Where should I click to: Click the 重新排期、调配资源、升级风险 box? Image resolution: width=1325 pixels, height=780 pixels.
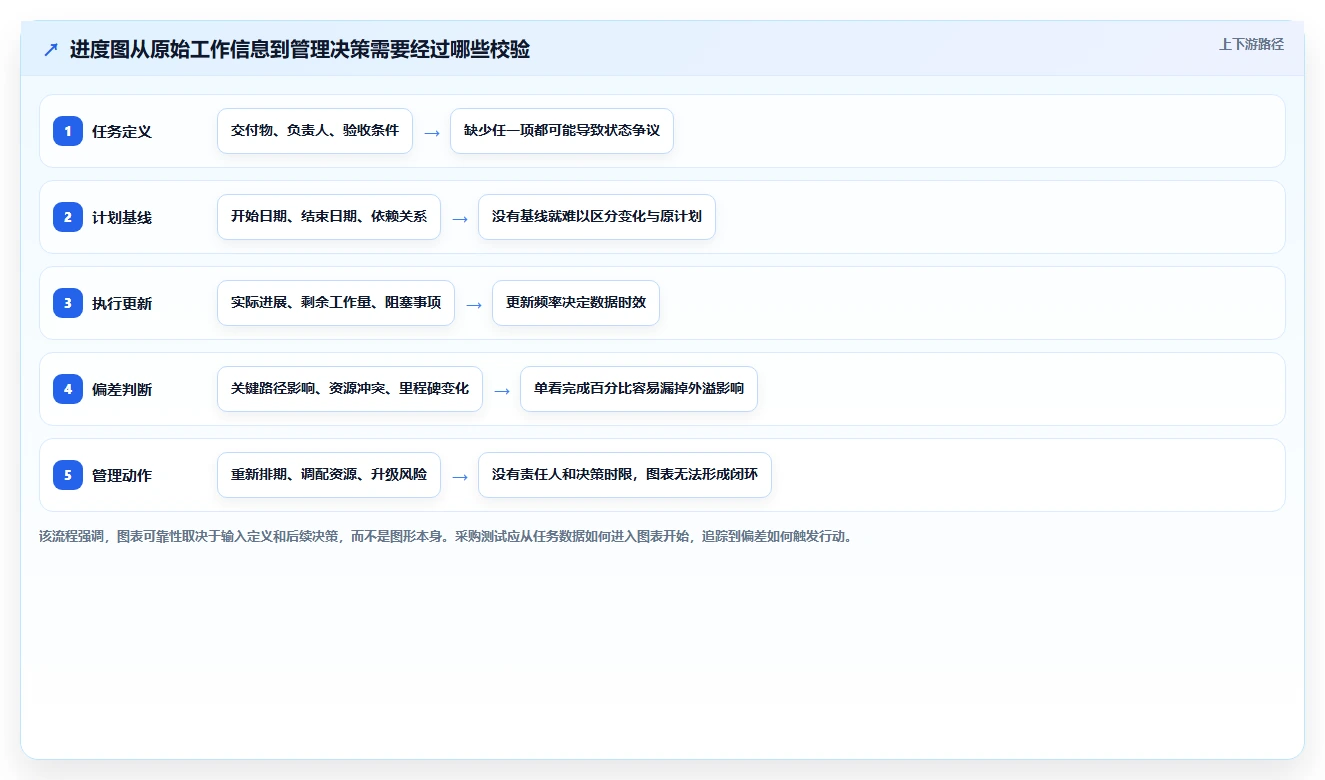tap(329, 475)
